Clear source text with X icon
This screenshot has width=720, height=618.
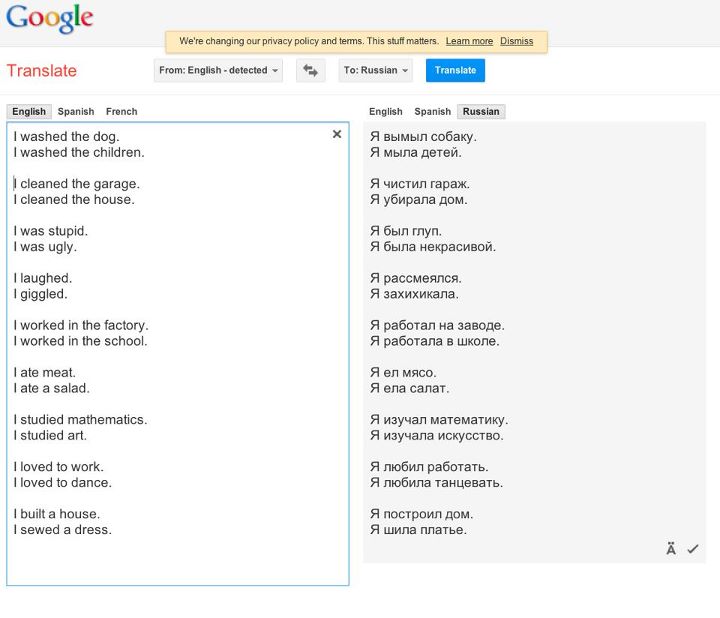(337, 134)
